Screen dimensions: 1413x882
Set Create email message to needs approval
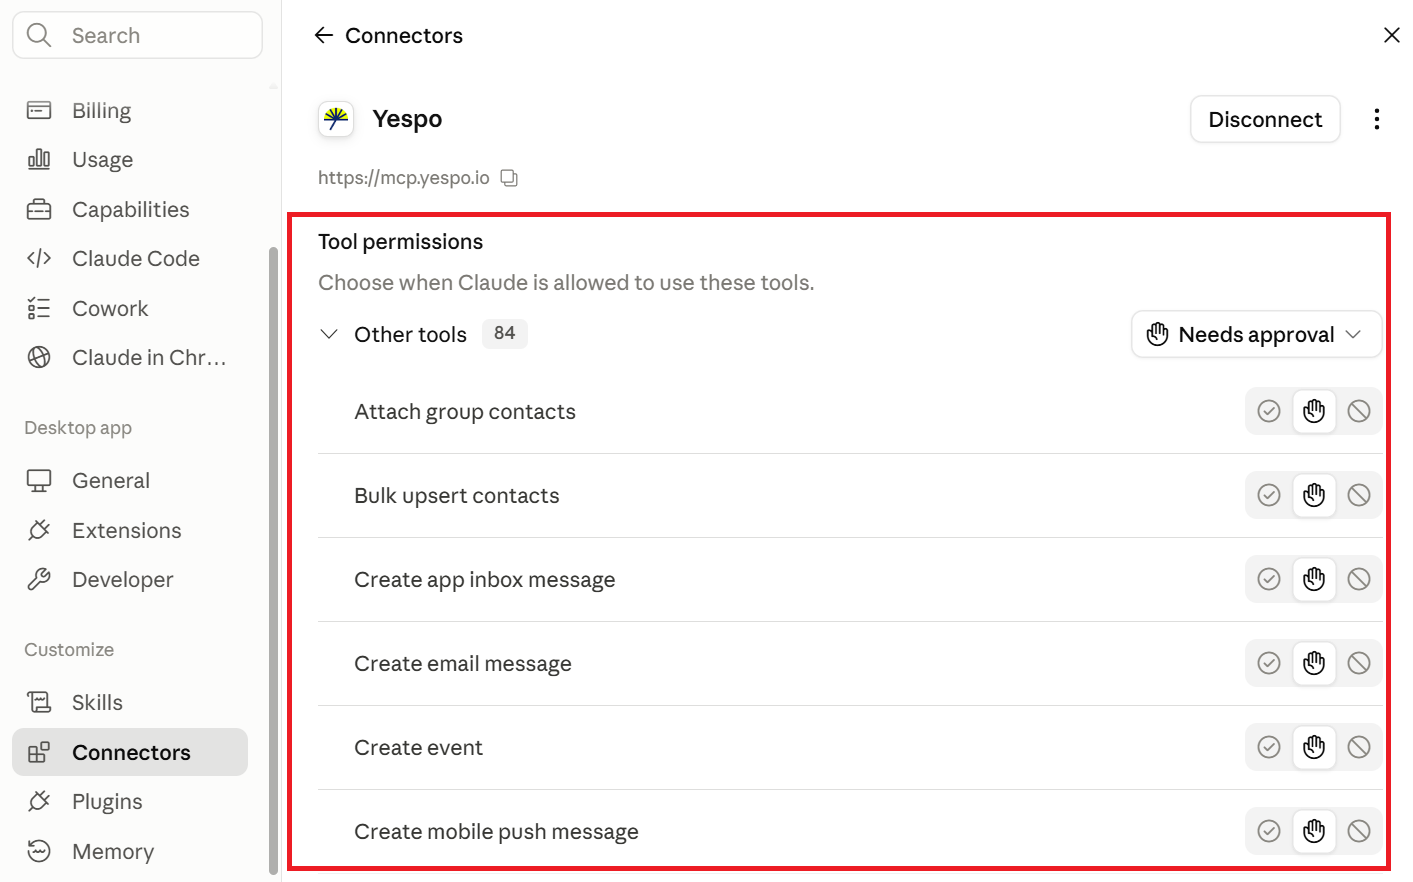(x=1314, y=663)
